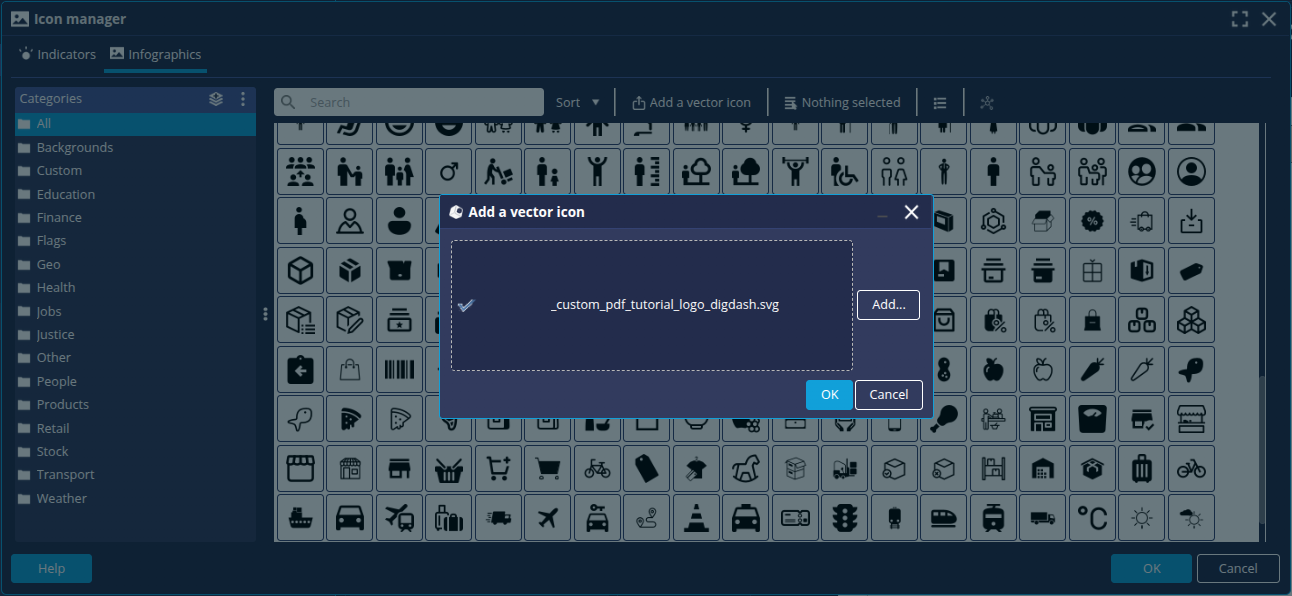Open the Sort dropdown
Viewport: 1292px width, 596px height.
coord(578,102)
